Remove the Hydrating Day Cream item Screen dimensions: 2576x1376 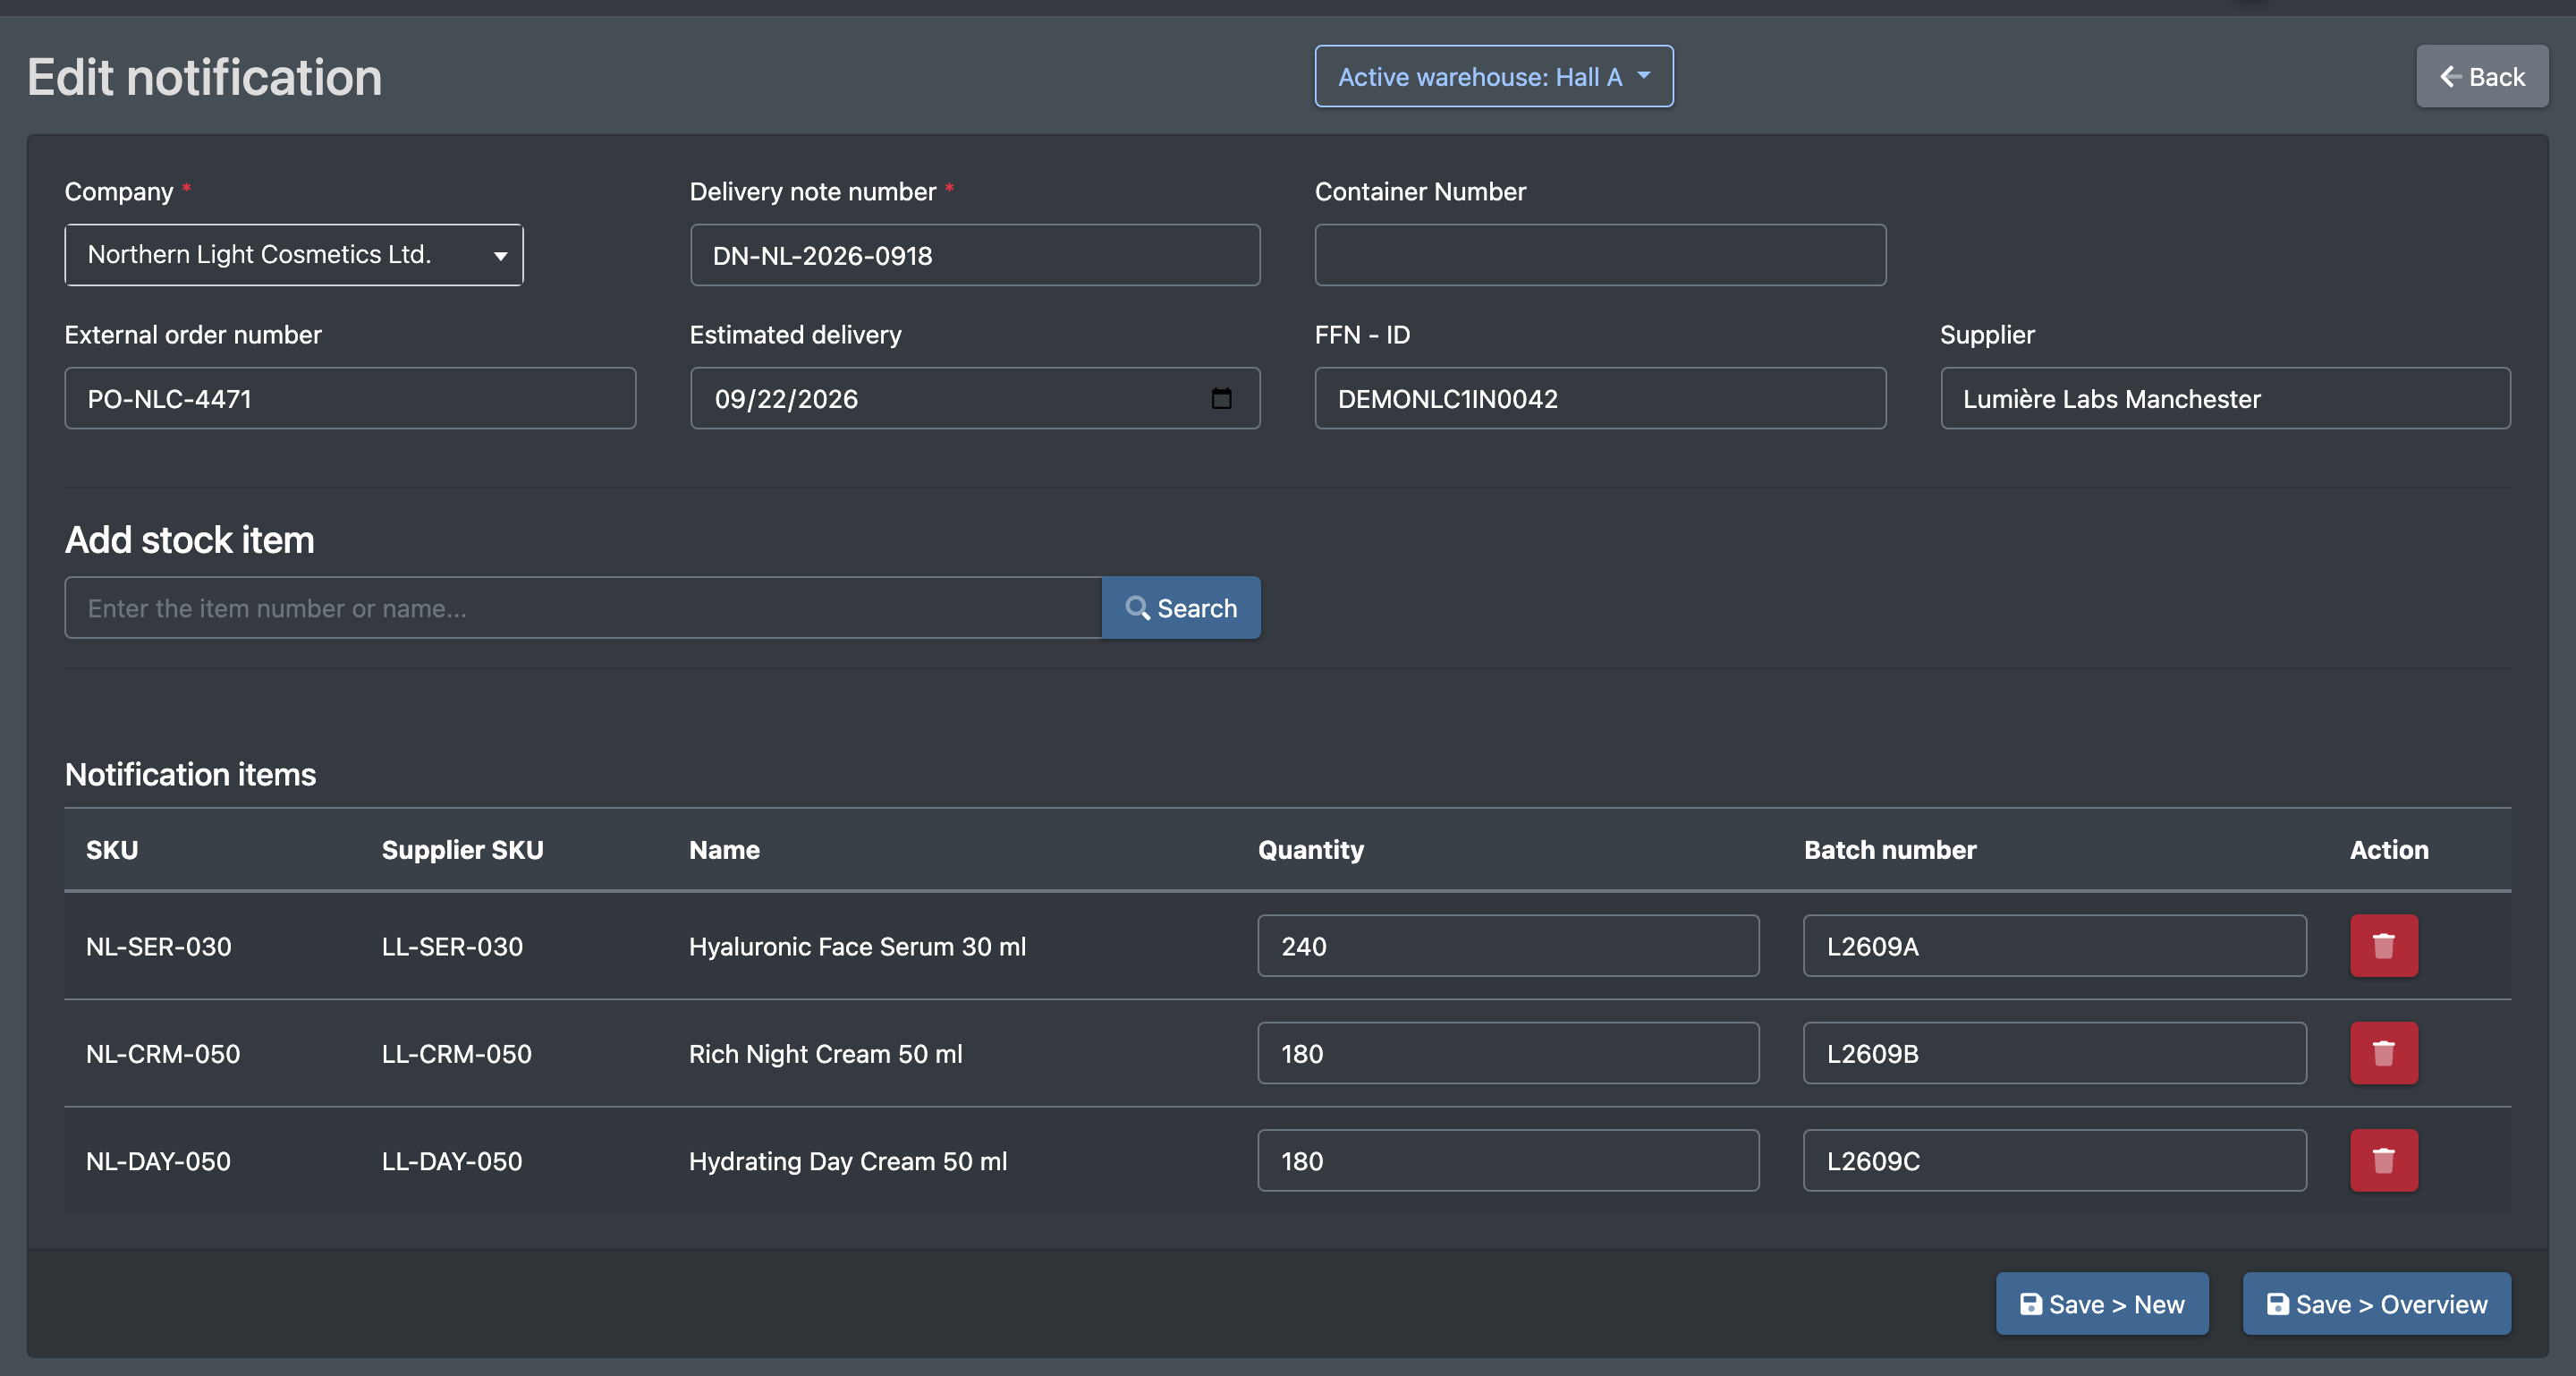tap(2383, 1160)
